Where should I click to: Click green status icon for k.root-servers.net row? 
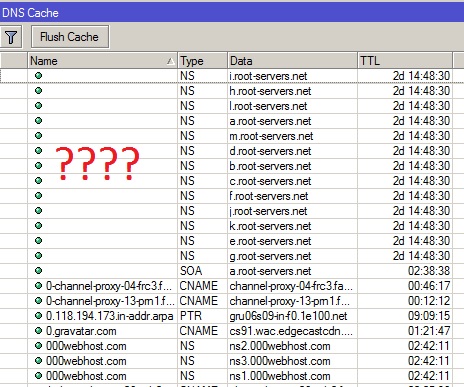point(38,226)
